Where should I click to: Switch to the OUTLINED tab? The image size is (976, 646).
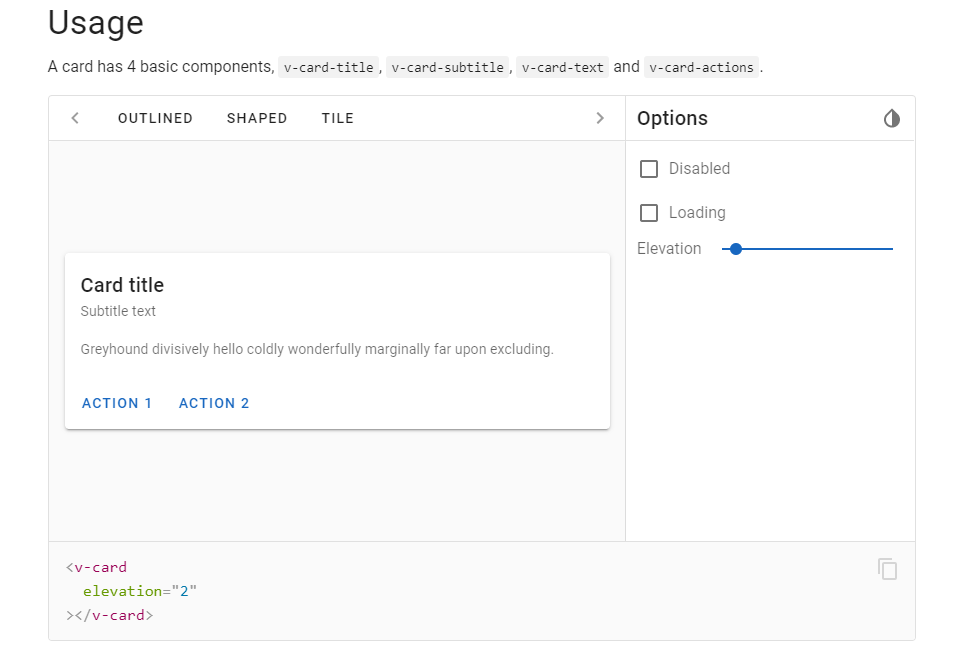pyautogui.click(x=155, y=118)
